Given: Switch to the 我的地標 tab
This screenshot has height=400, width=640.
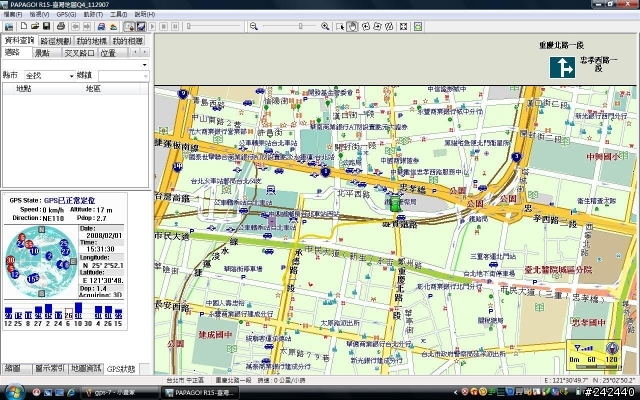Looking at the screenshot, I should pos(92,41).
